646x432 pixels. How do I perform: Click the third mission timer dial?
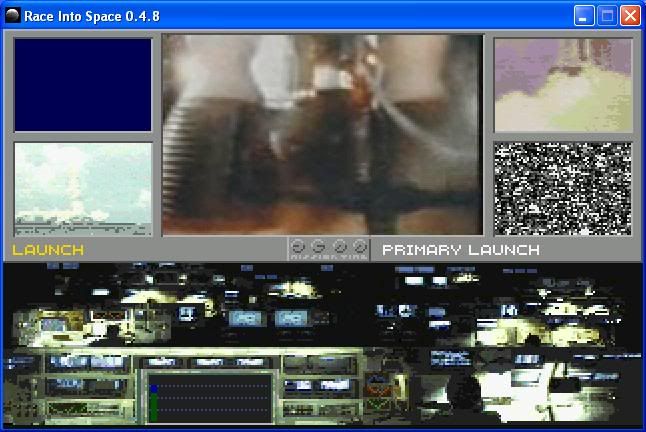(x=339, y=246)
